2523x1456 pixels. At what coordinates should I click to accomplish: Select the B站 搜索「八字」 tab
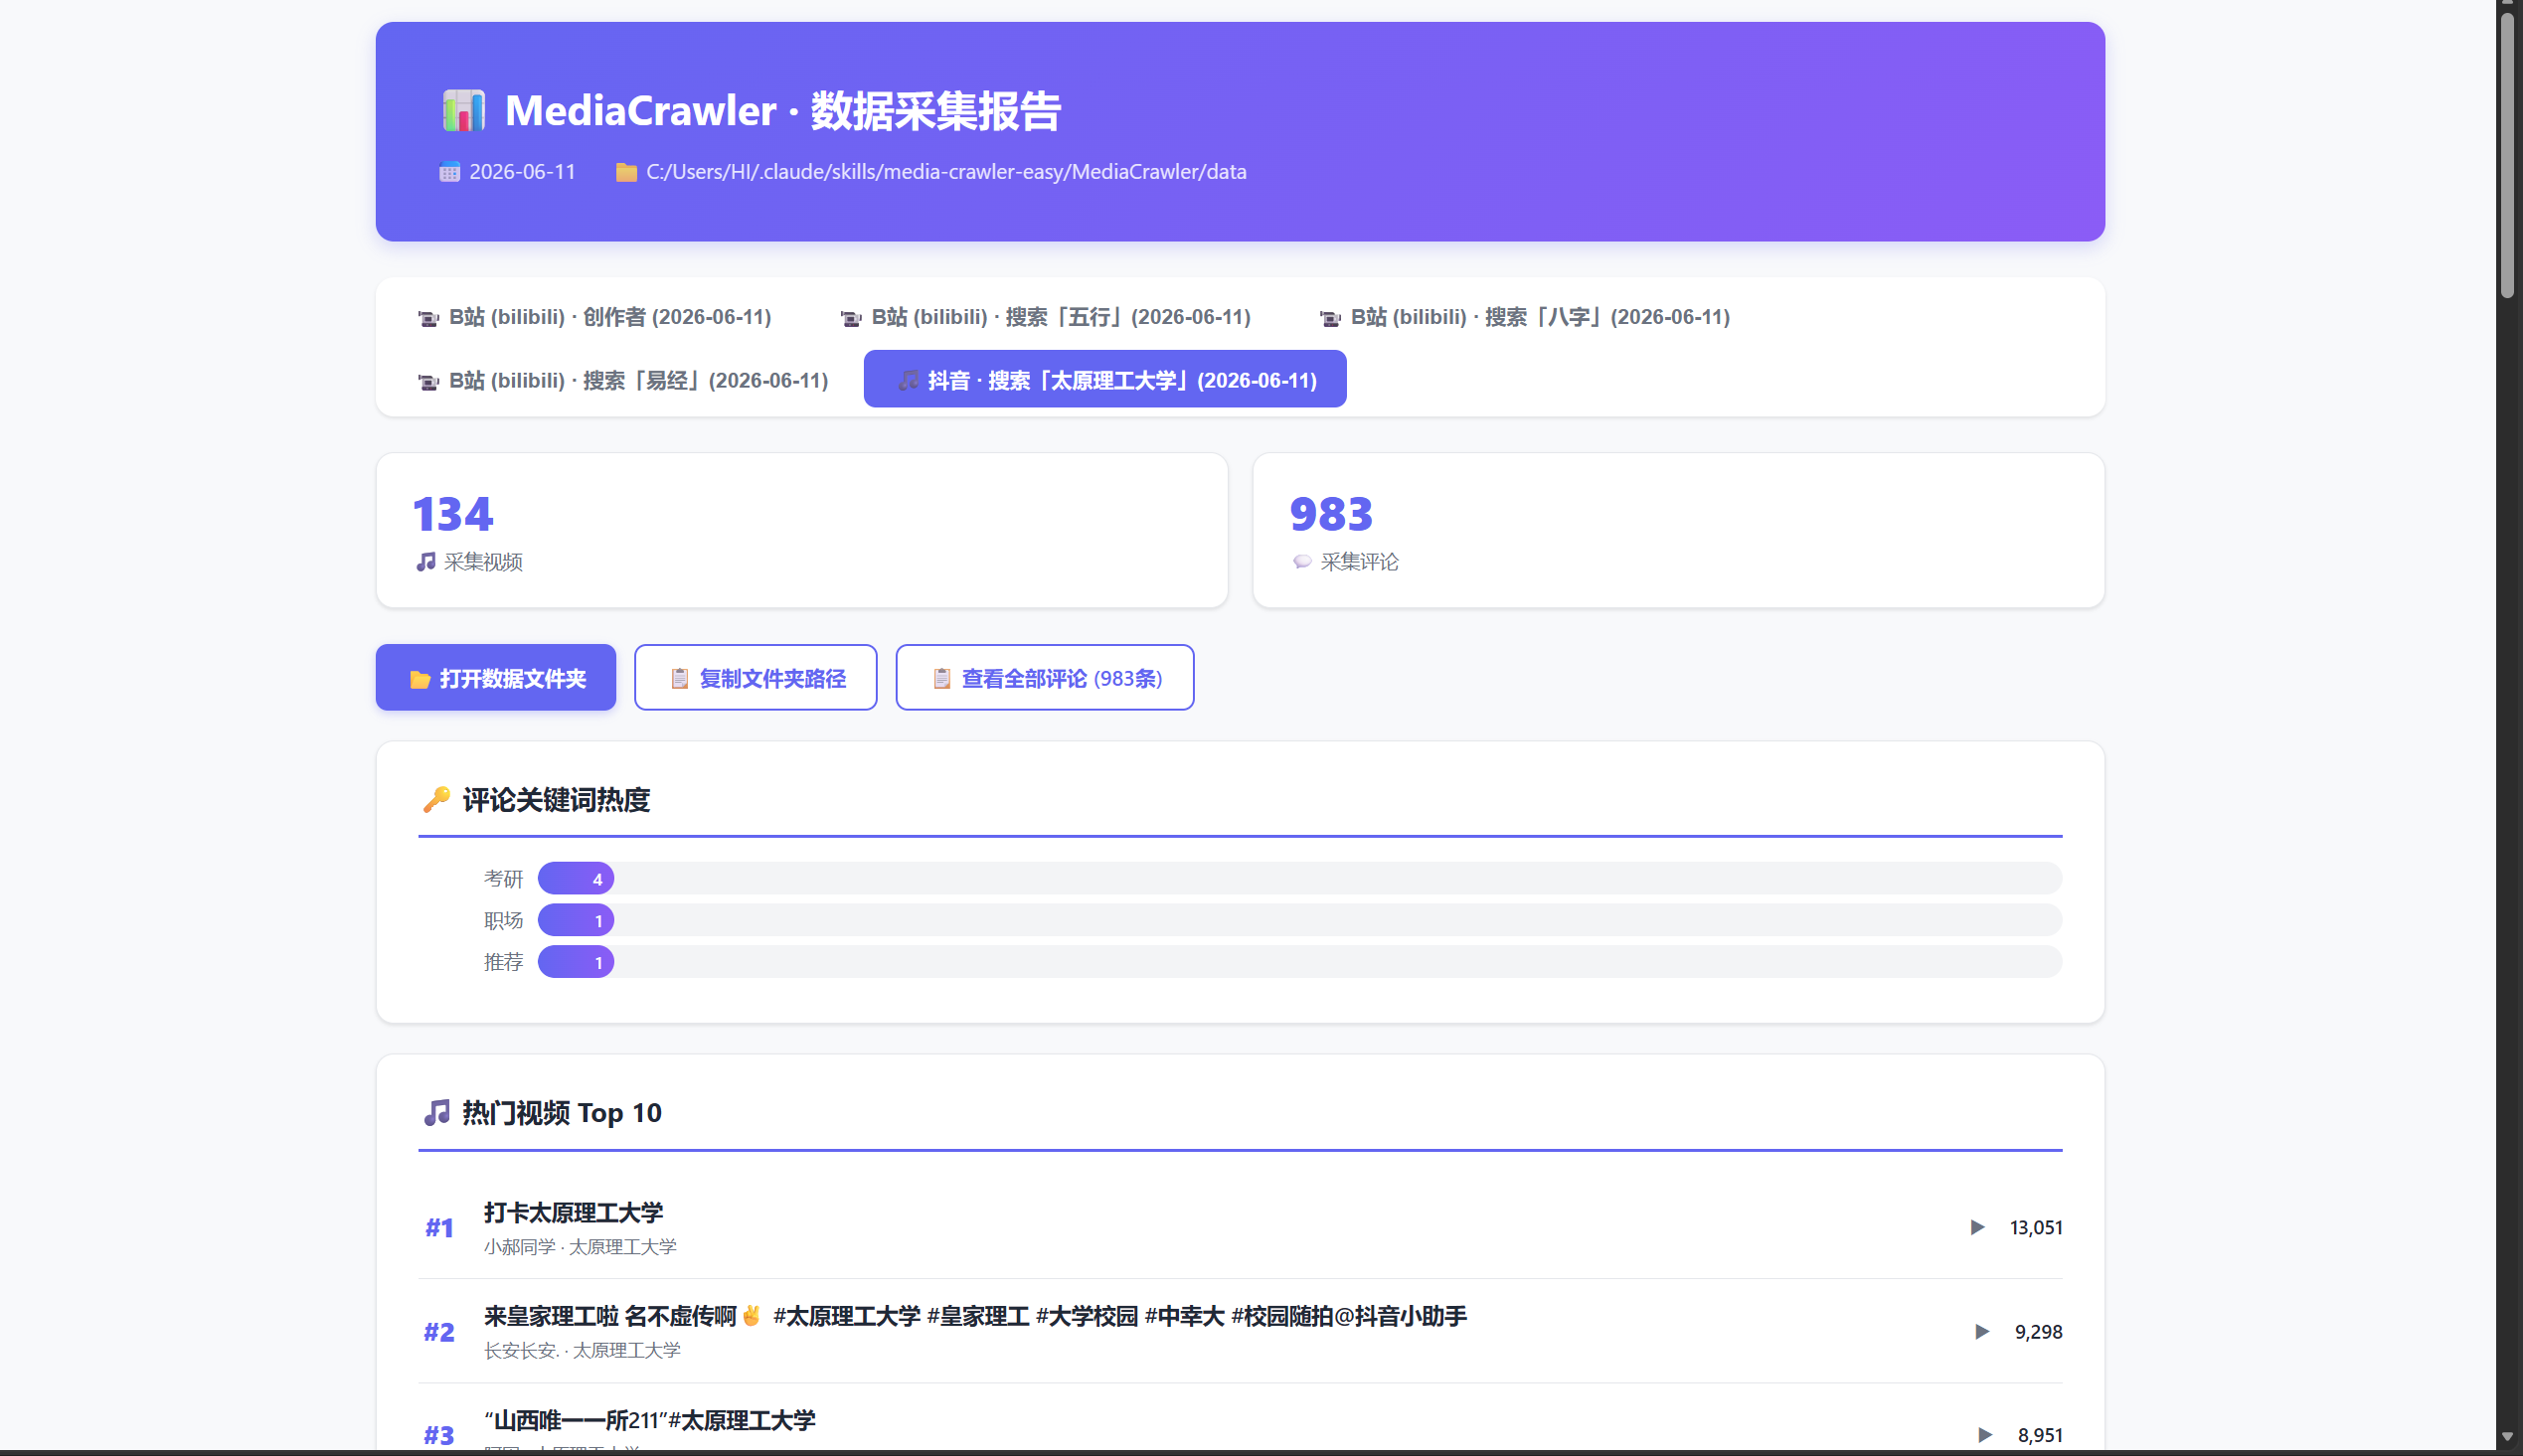(x=1525, y=317)
